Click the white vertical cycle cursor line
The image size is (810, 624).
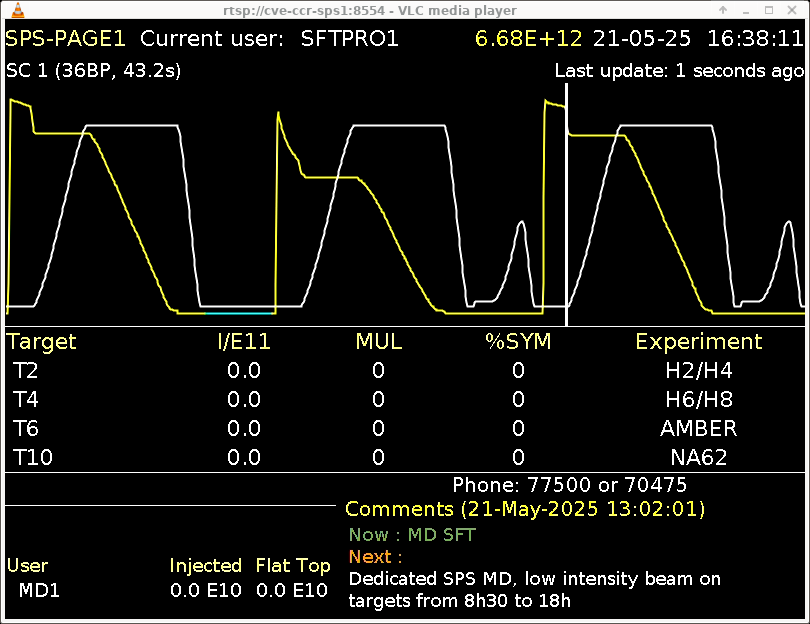pyautogui.click(x=567, y=200)
